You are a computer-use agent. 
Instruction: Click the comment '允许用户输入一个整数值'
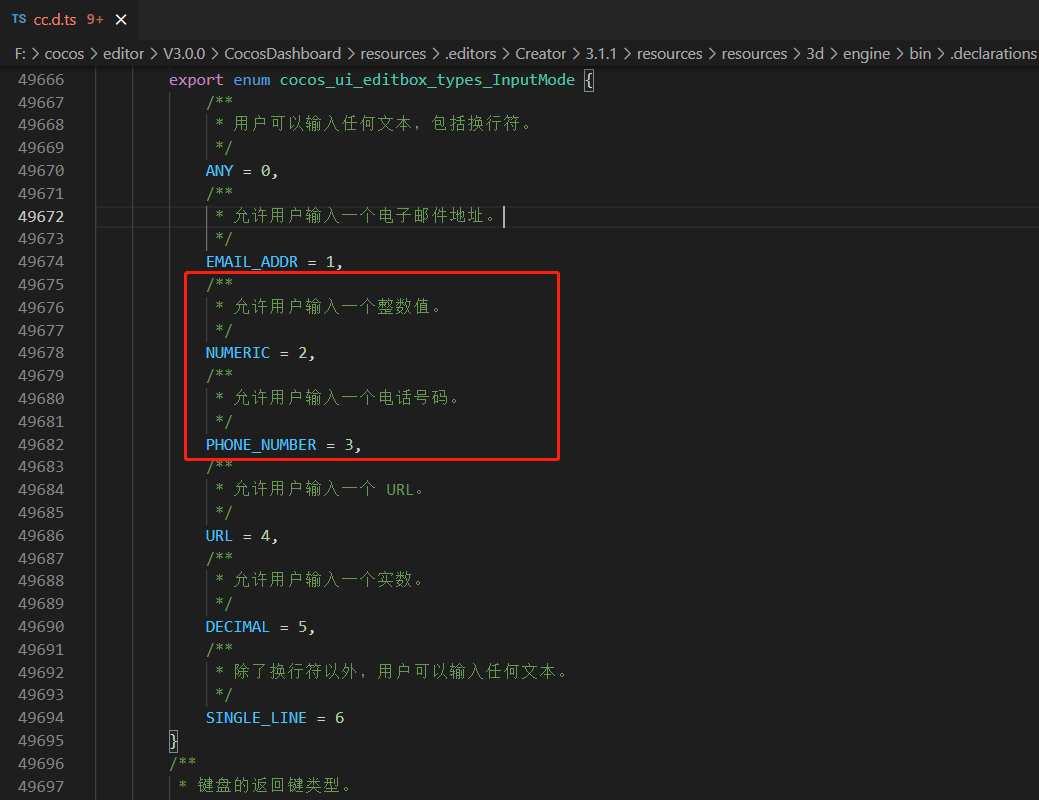(332, 306)
